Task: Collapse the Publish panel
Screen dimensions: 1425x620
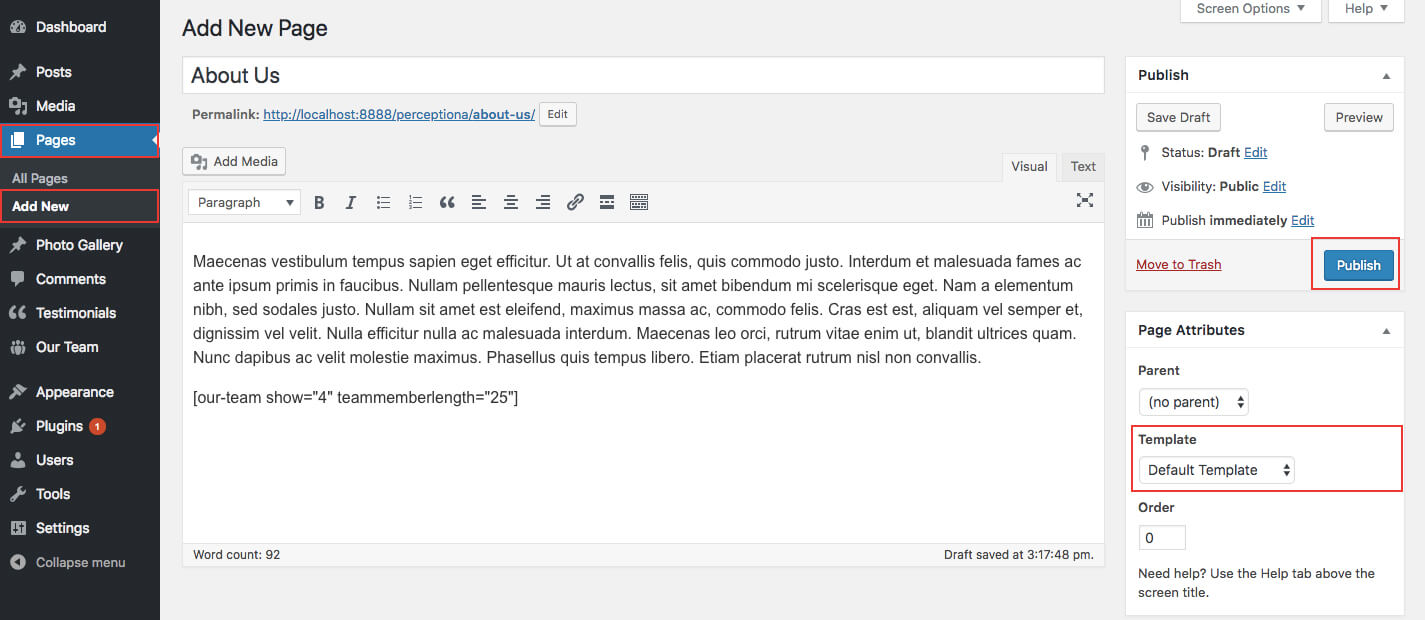Action: [1386, 76]
